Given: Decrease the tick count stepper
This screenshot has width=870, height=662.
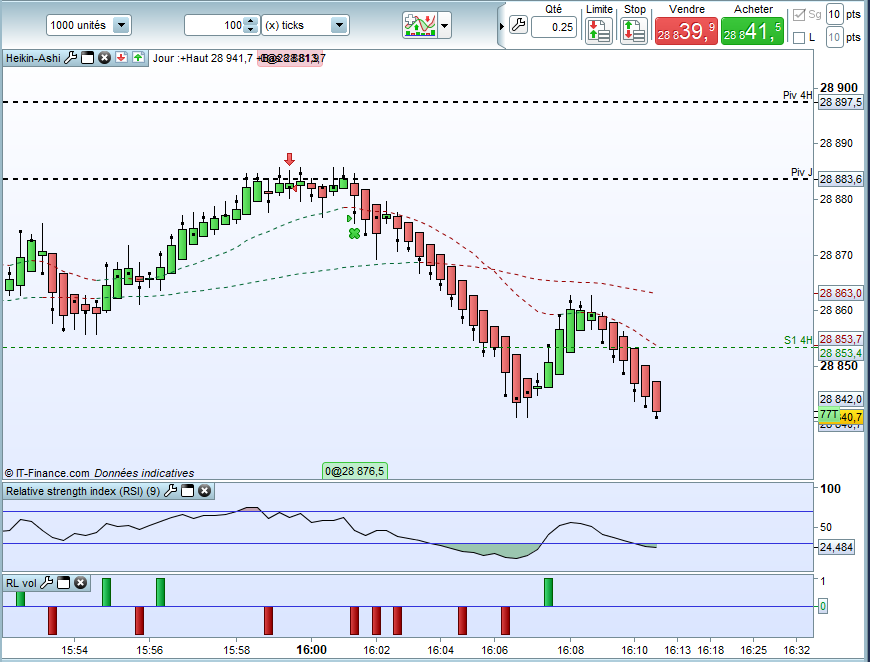Looking at the screenshot, I should click(x=251, y=29).
